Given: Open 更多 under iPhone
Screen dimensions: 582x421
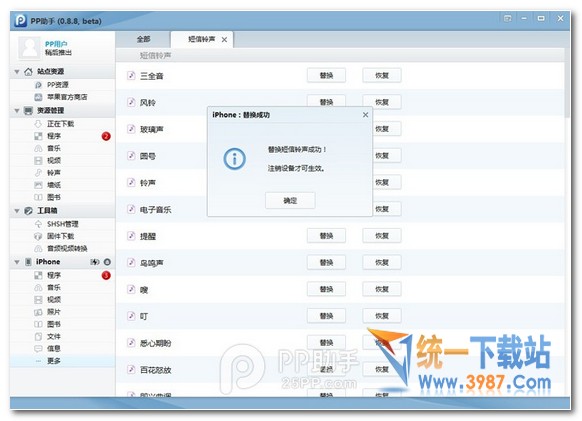Looking at the screenshot, I should pyautogui.click(x=54, y=361).
